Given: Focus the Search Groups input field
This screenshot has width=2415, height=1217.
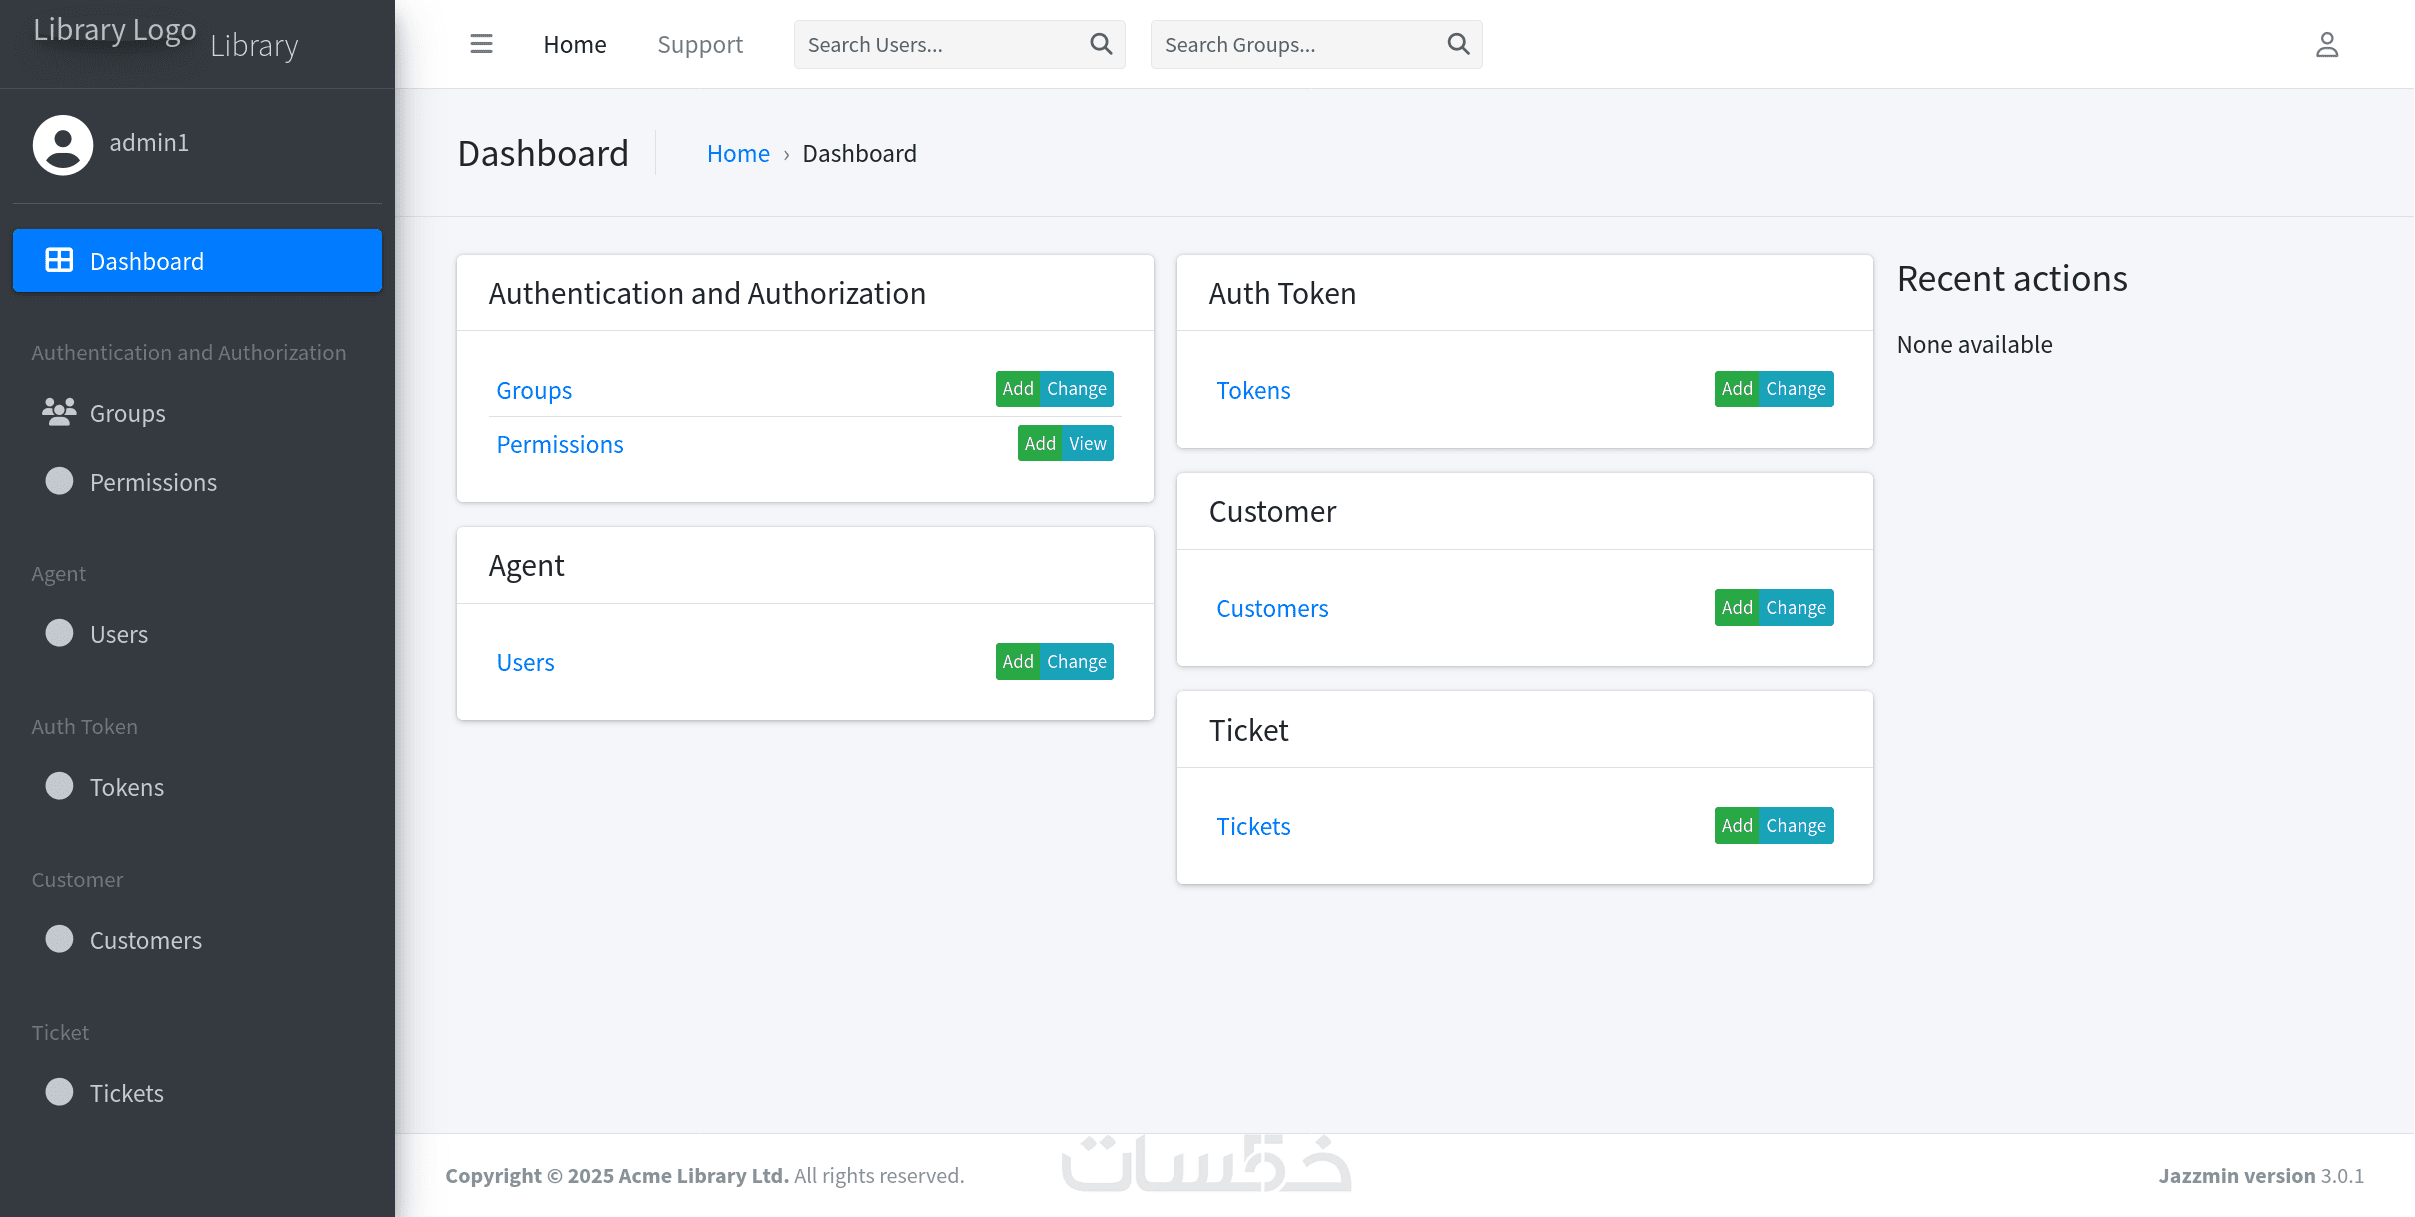Looking at the screenshot, I should [x=1298, y=44].
